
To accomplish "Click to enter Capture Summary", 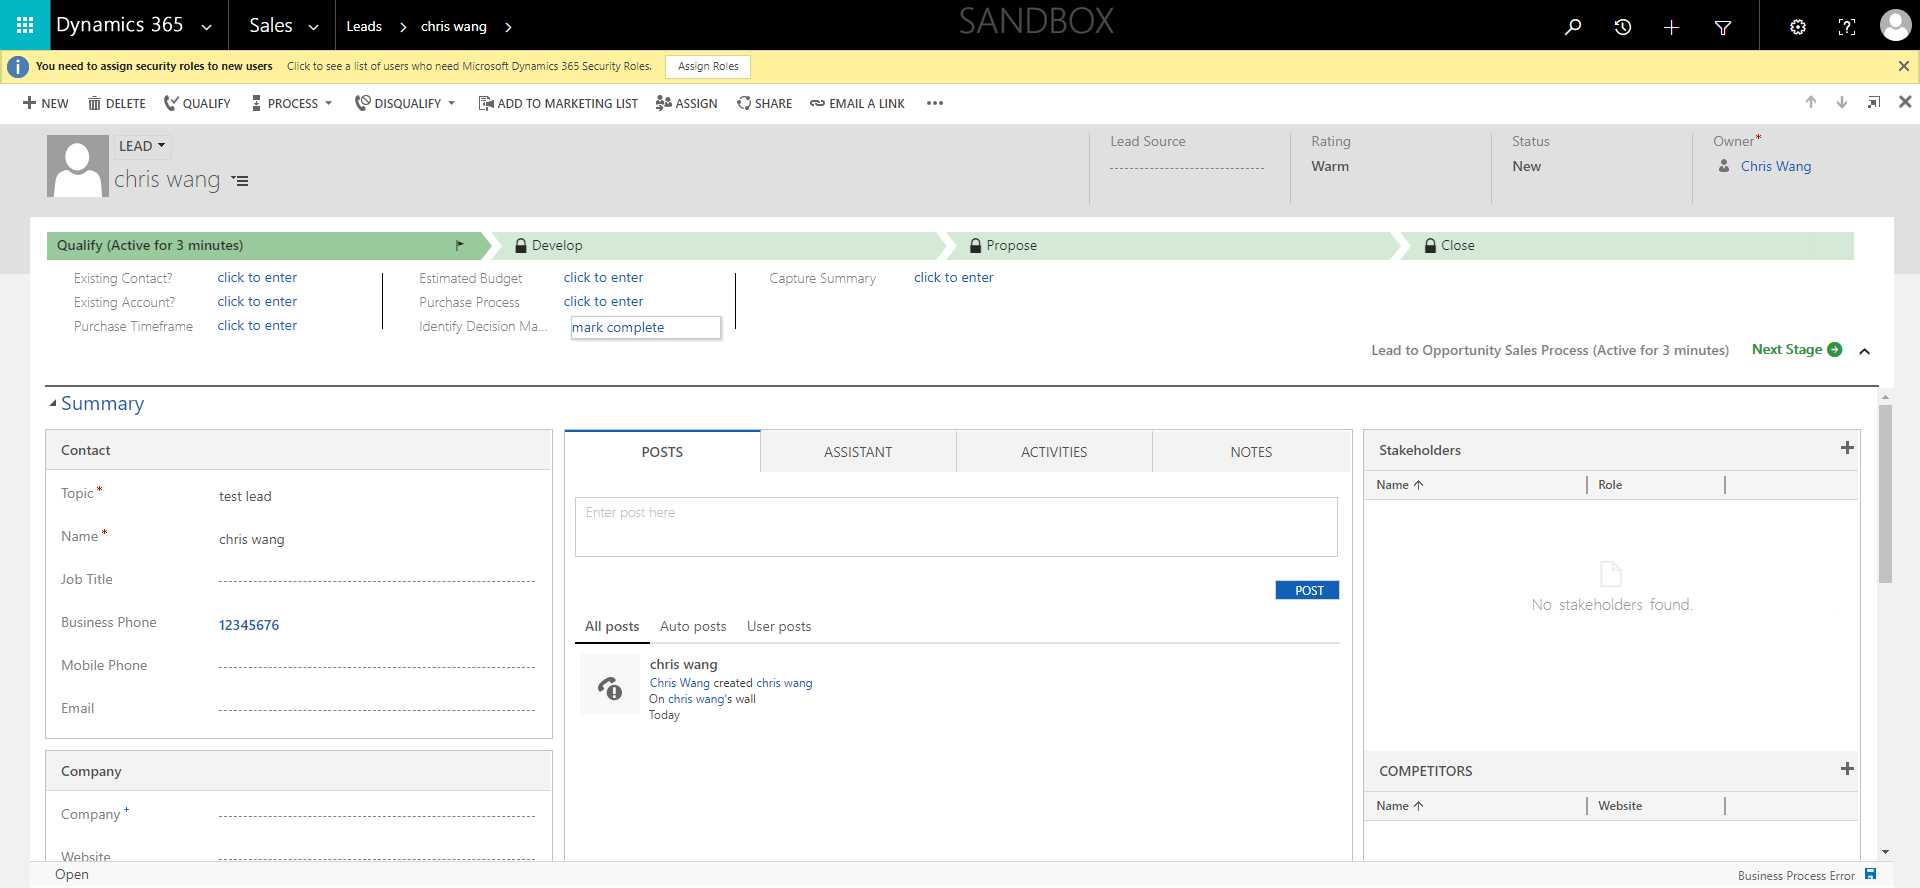I will [953, 277].
